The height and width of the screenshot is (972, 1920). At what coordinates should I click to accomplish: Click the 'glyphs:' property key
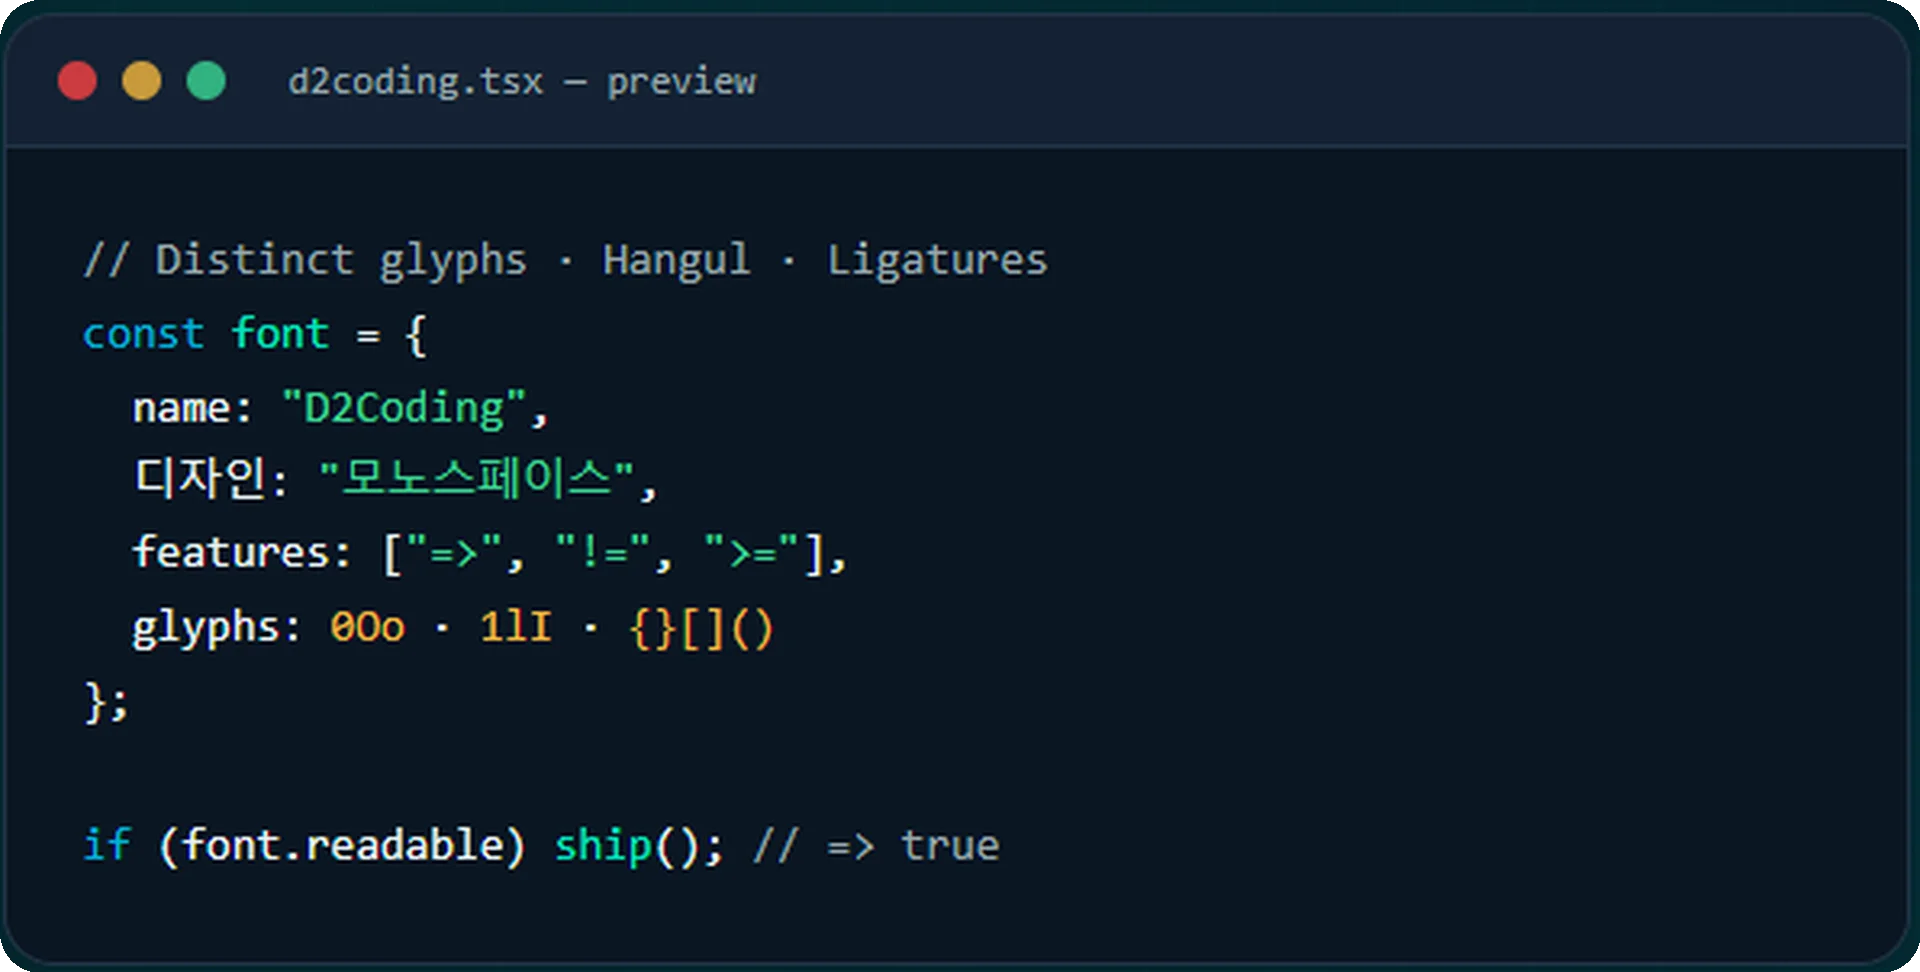[x=216, y=628]
